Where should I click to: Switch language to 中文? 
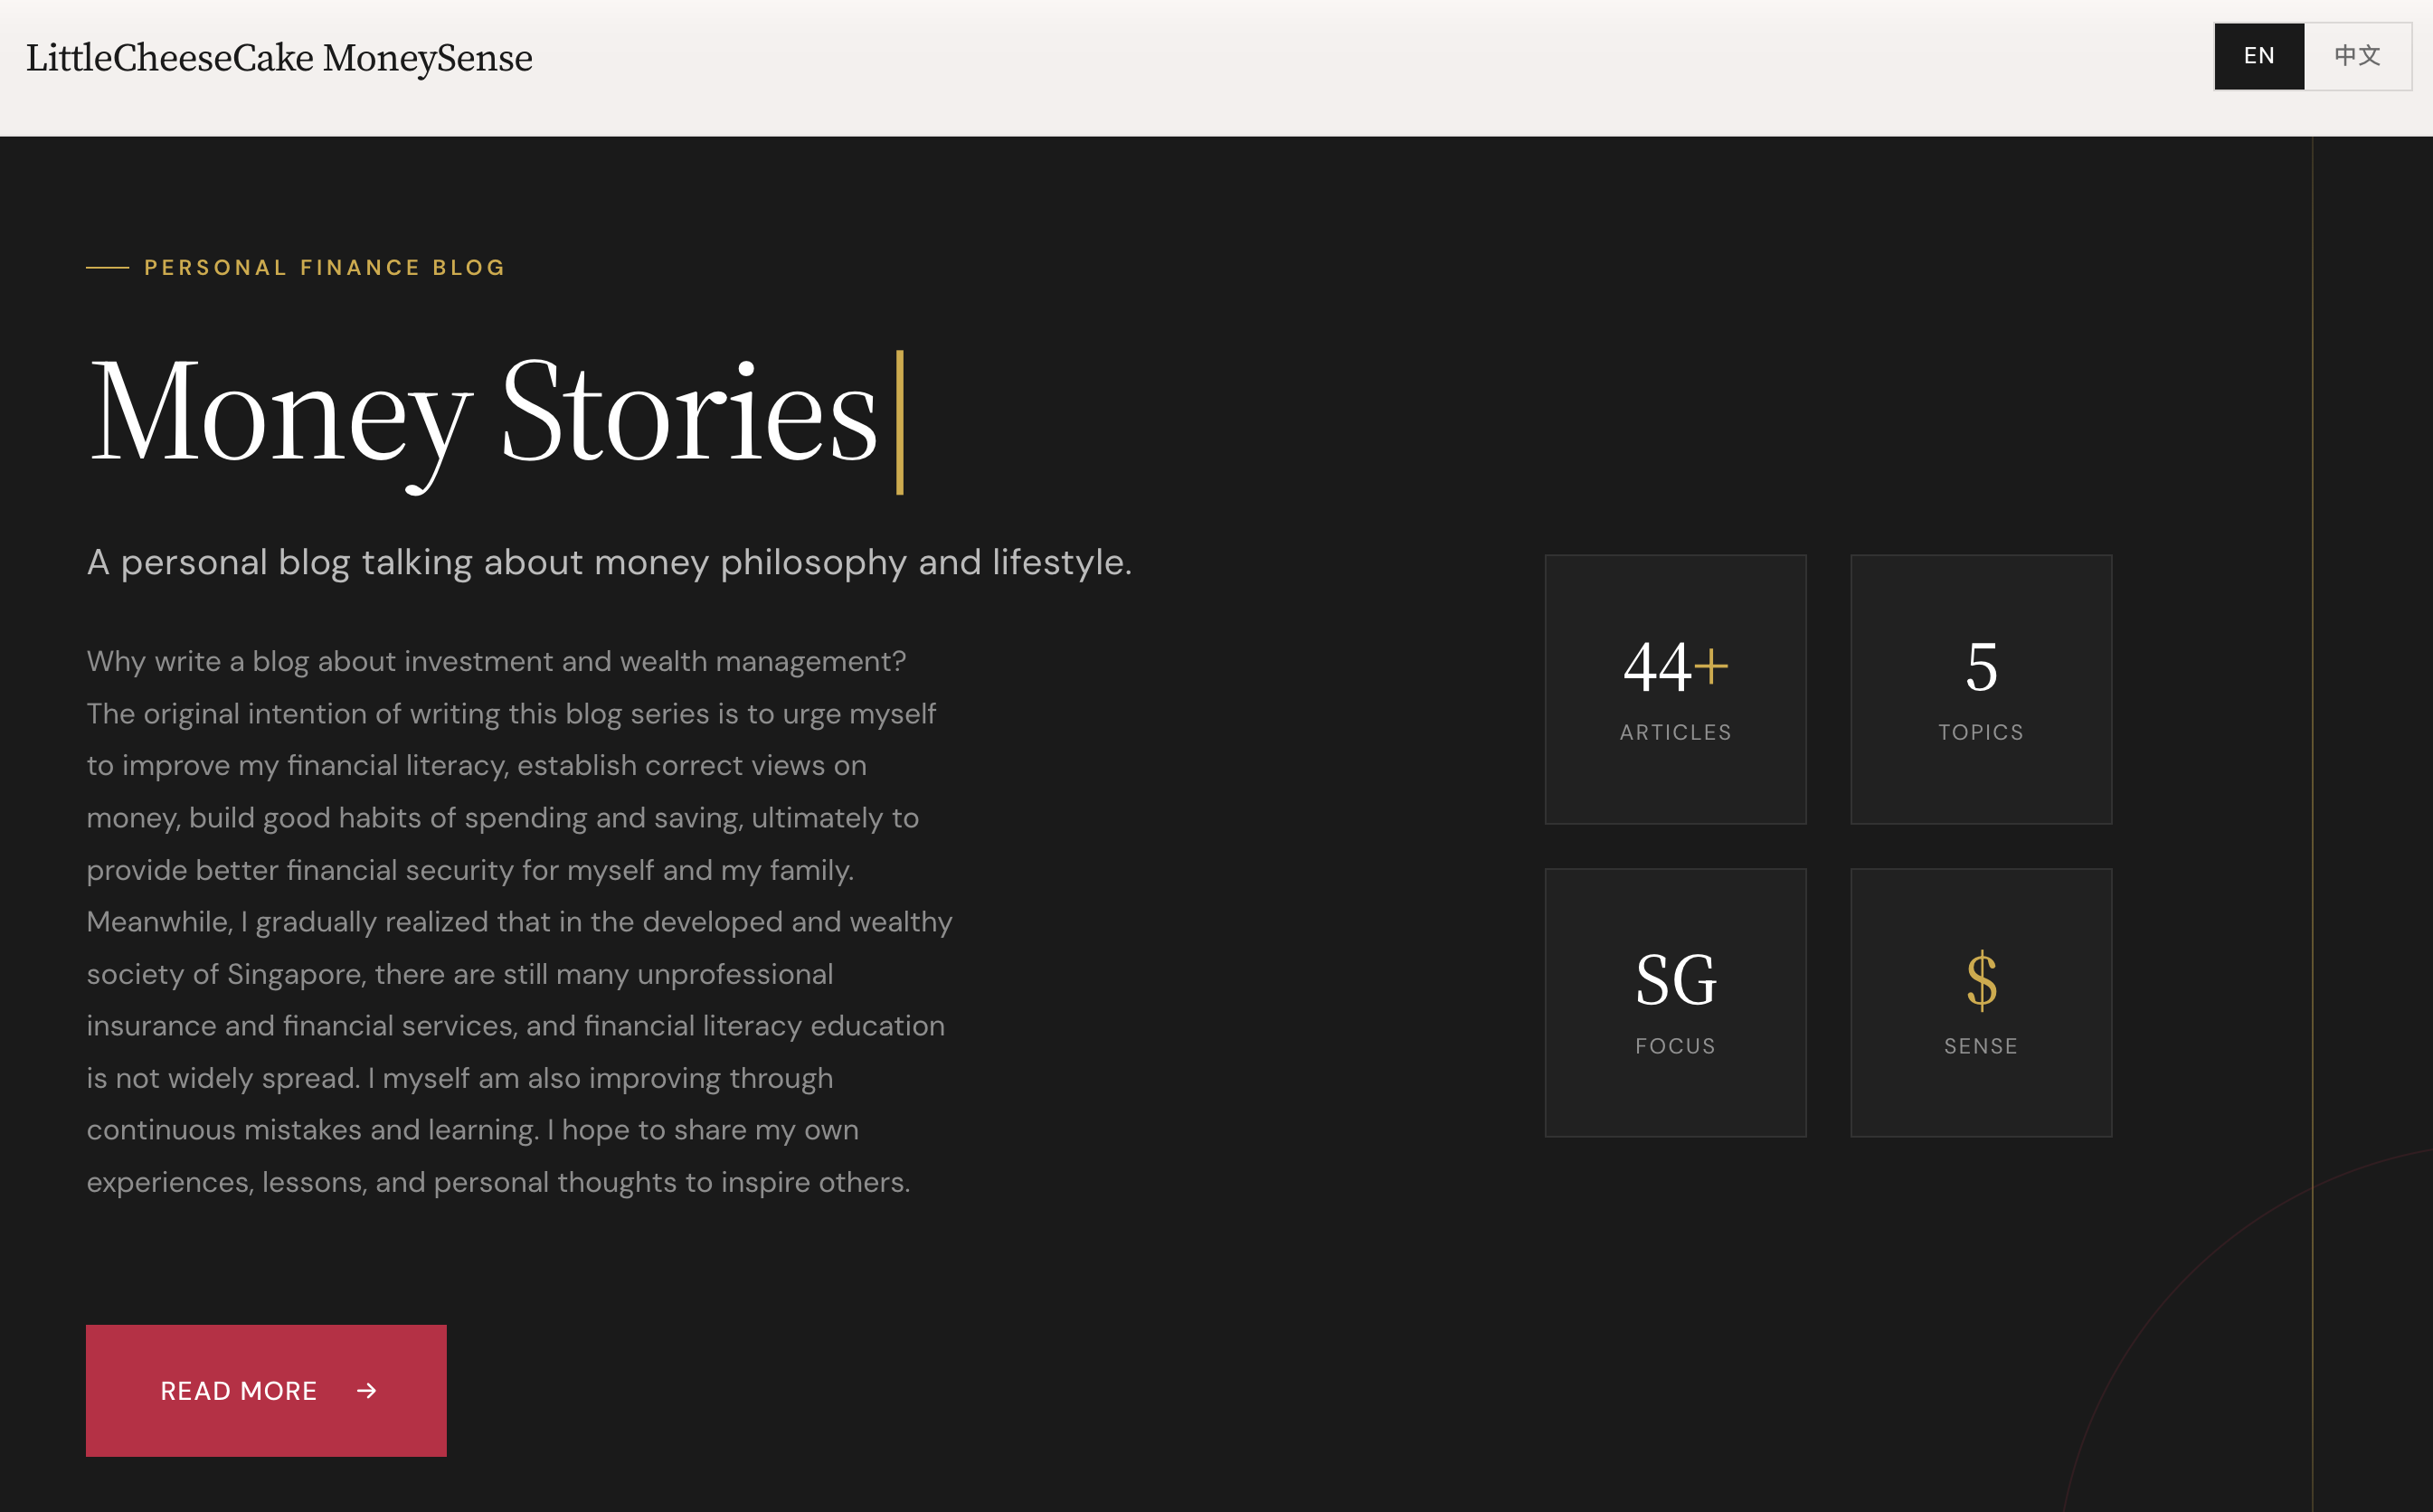[x=2357, y=56]
